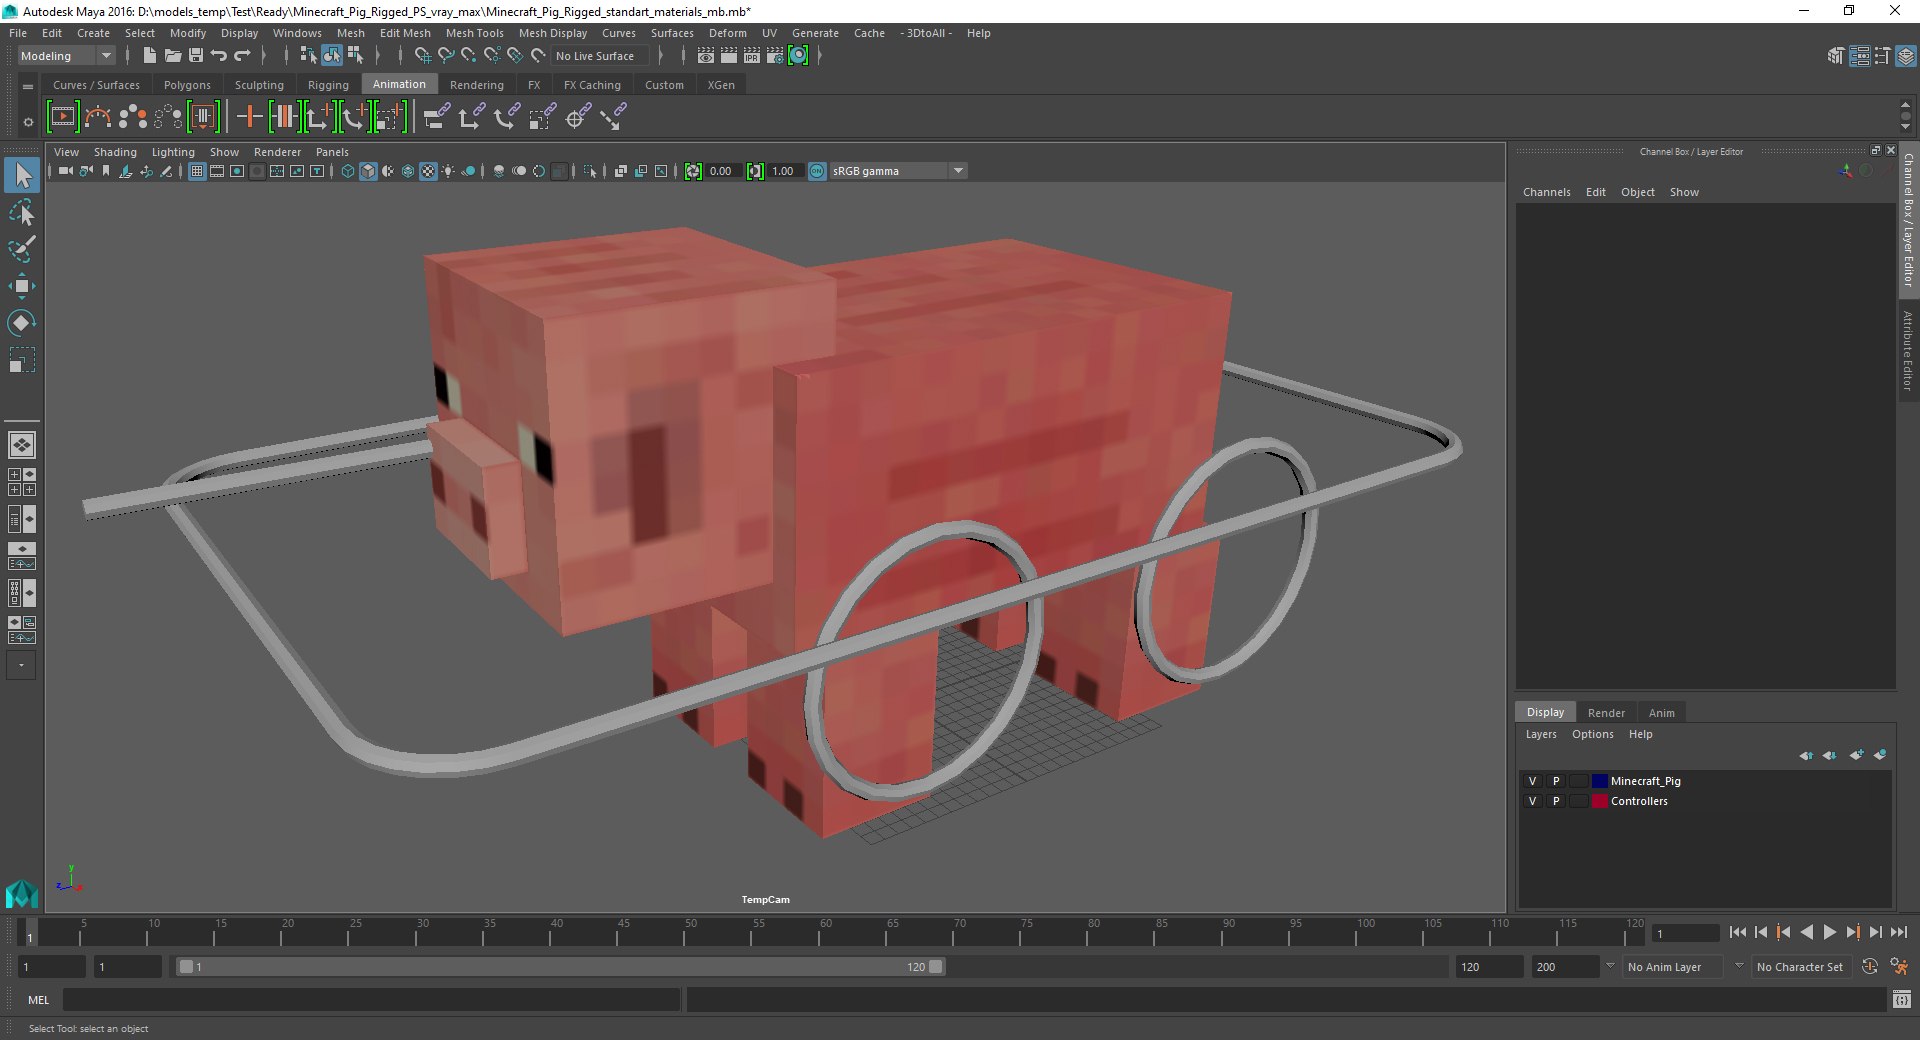The height and width of the screenshot is (1040, 1920).
Task: Open the shelf options gear menu
Action: coord(28,122)
